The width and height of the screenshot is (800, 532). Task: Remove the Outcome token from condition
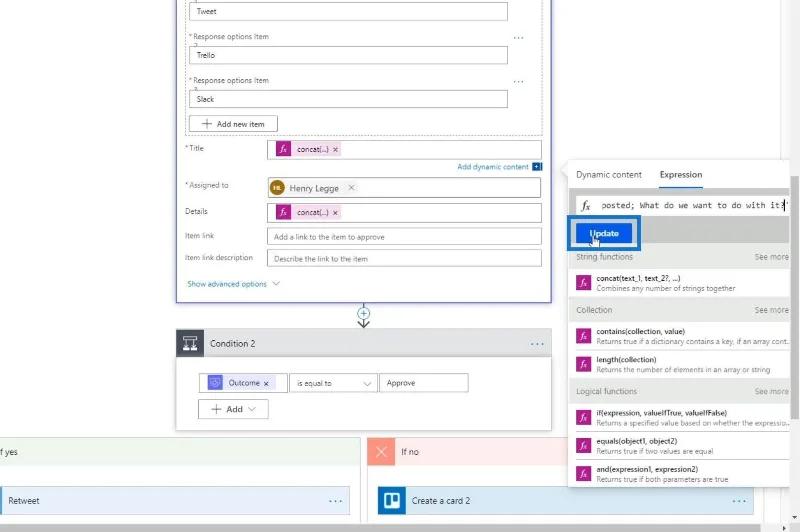[266, 384]
